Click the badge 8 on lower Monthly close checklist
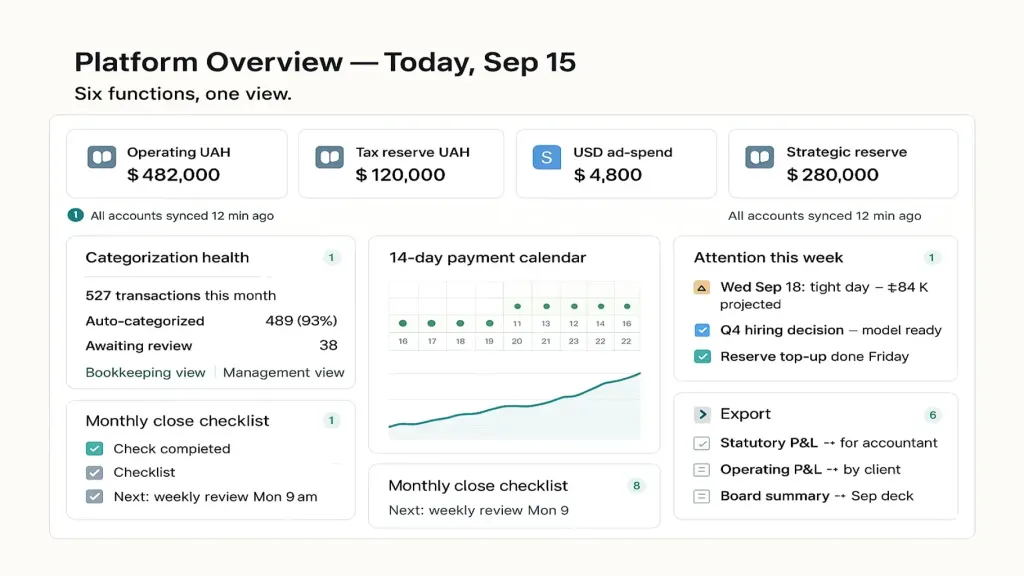Screen dimensions: 1024x576 click(x=636, y=485)
